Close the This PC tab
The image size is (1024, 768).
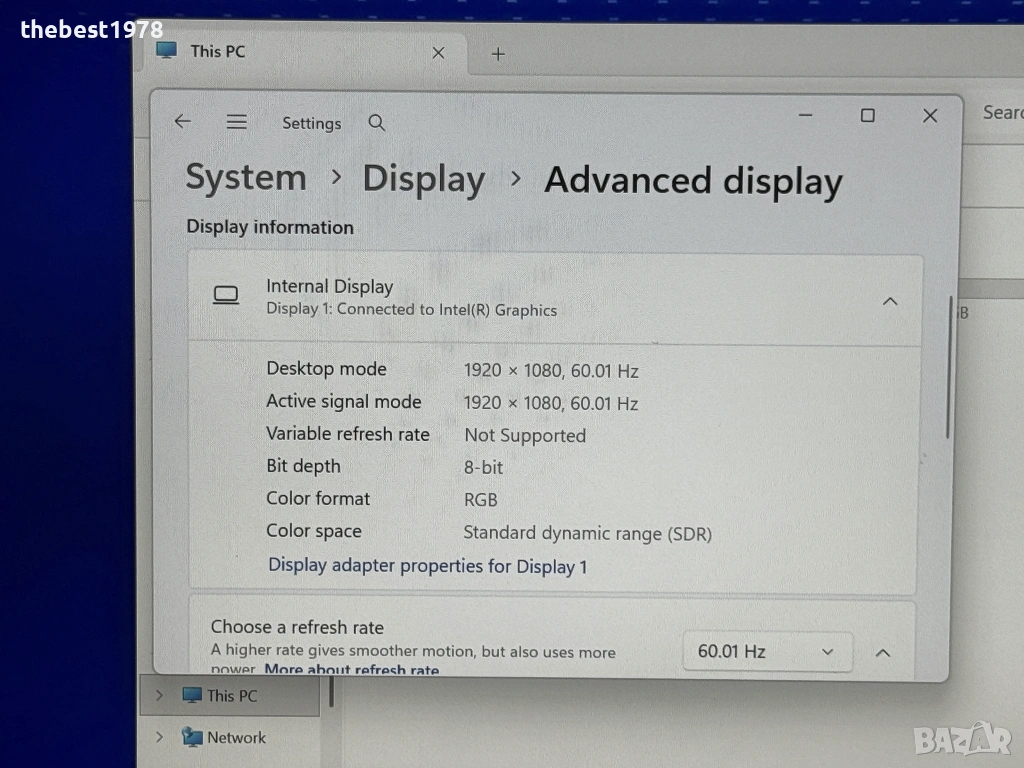point(438,53)
